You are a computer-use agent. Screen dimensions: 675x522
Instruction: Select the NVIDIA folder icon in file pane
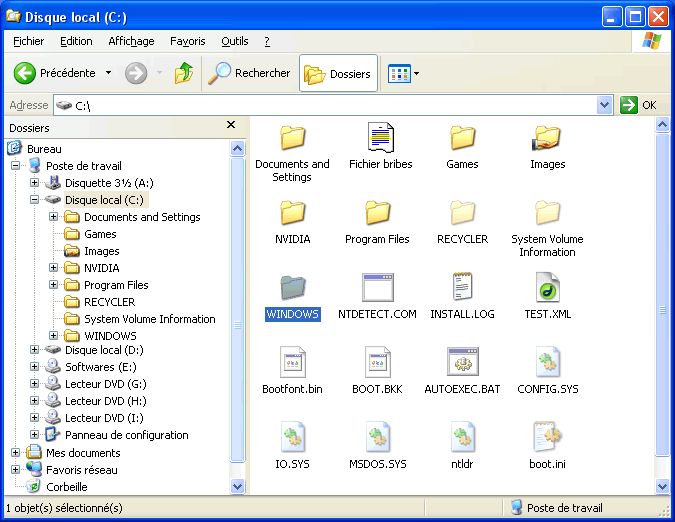pos(293,213)
